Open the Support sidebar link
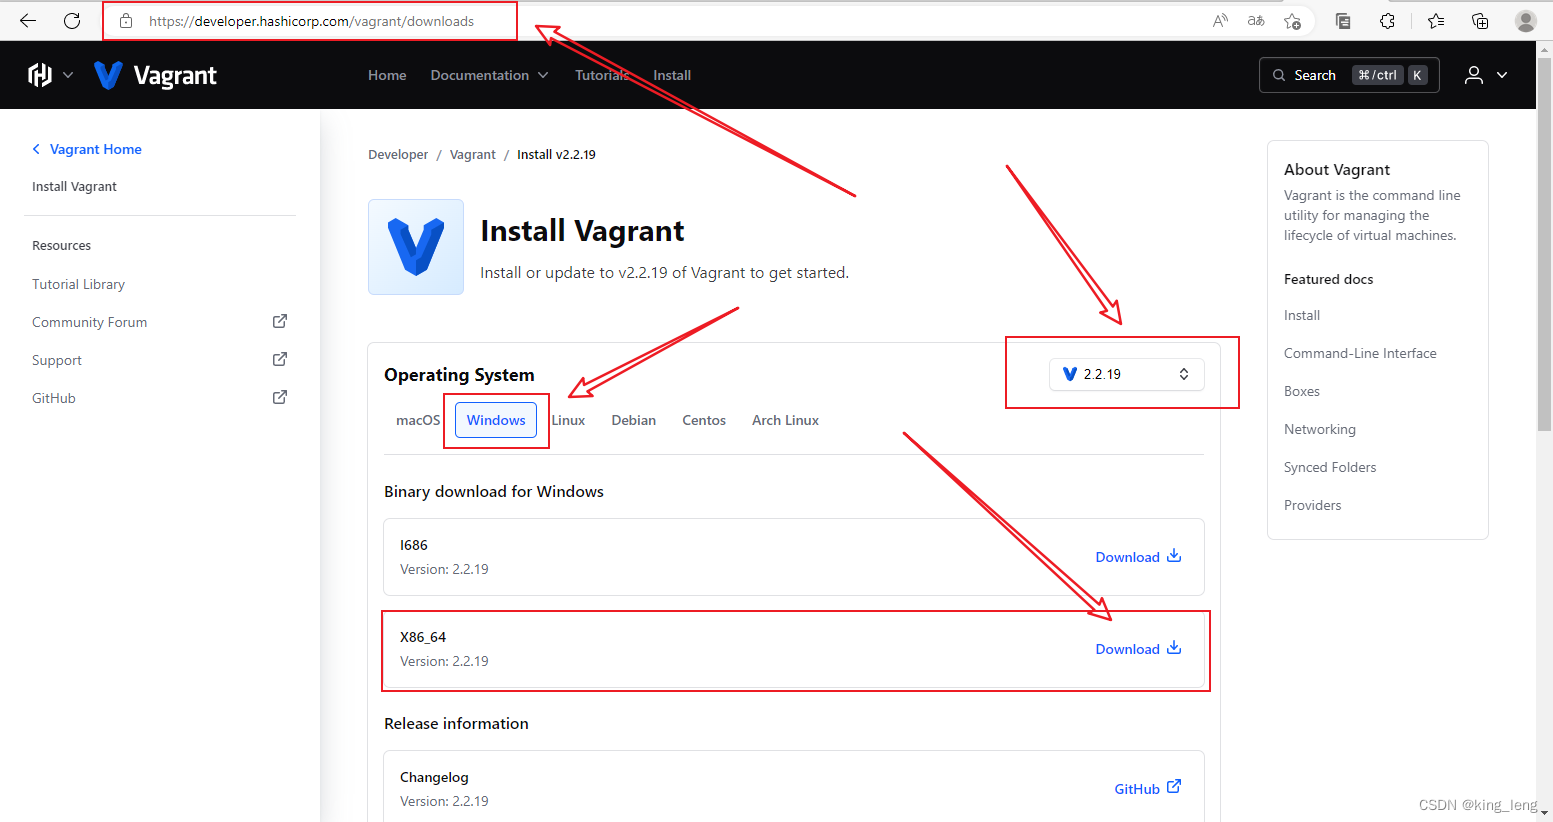The width and height of the screenshot is (1553, 822). (x=57, y=360)
